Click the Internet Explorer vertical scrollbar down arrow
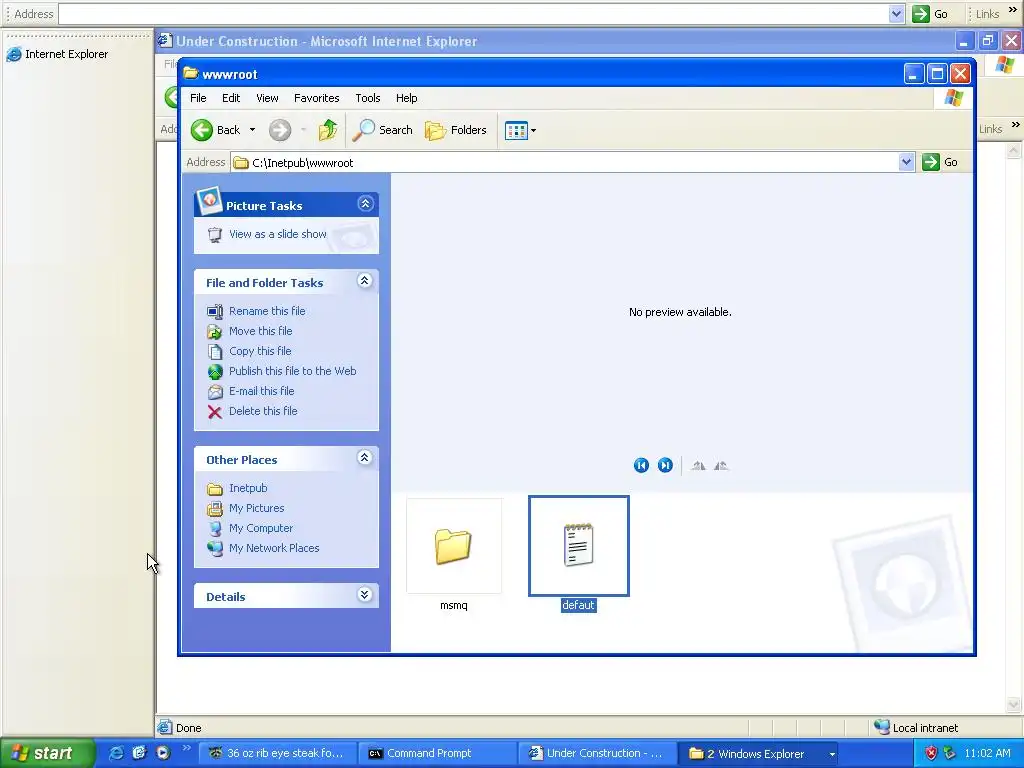Viewport: 1024px width, 768px height. [1014, 705]
